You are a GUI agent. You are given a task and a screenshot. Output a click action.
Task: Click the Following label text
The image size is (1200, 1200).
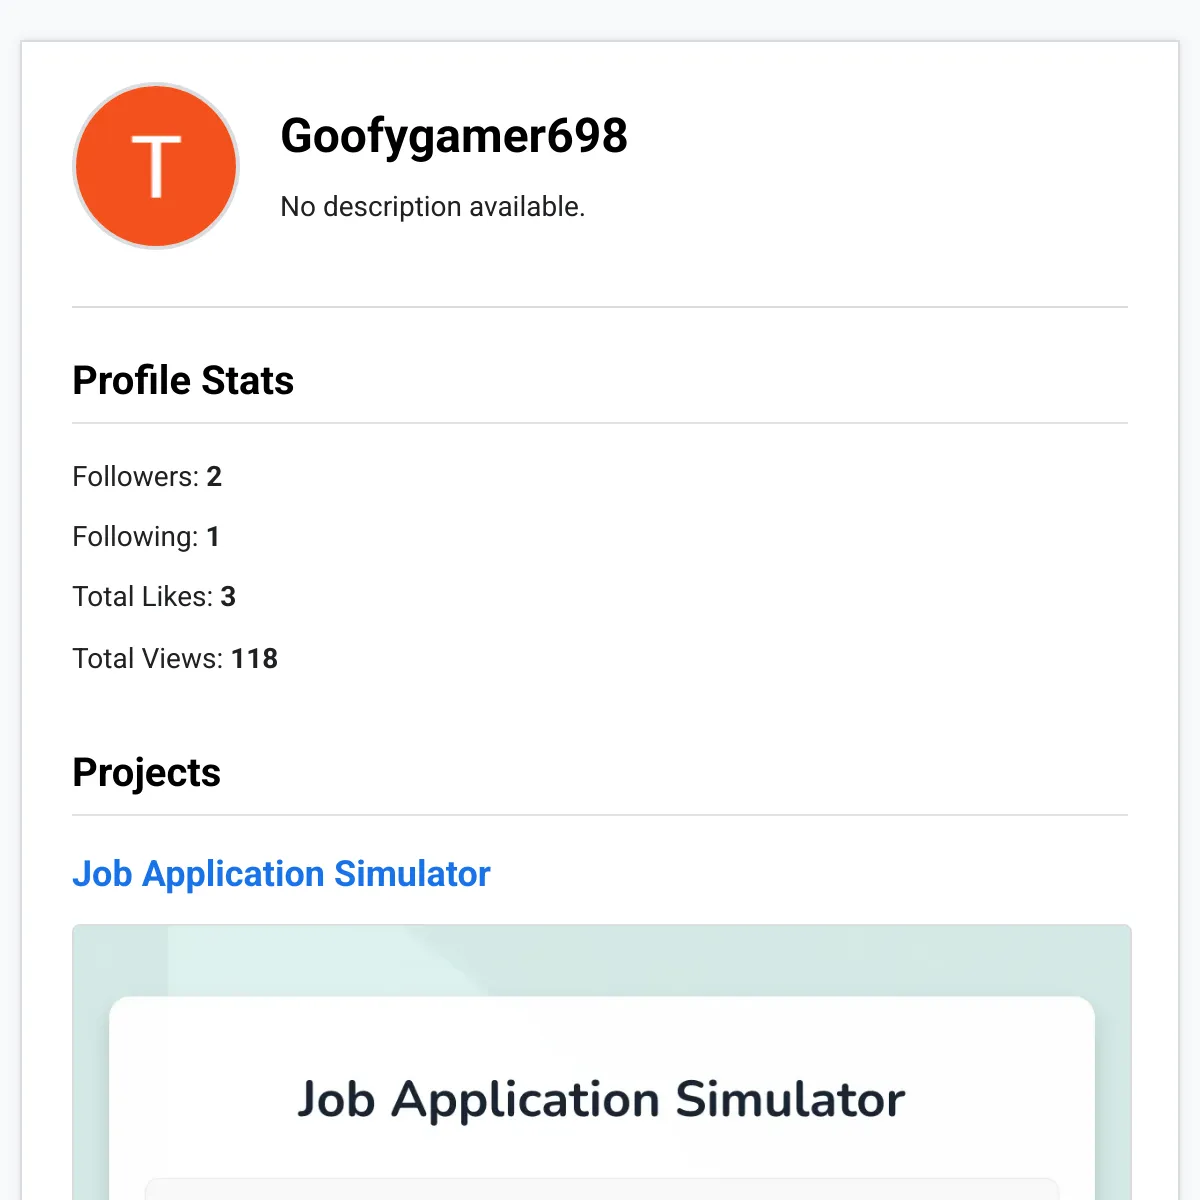(x=135, y=537)
